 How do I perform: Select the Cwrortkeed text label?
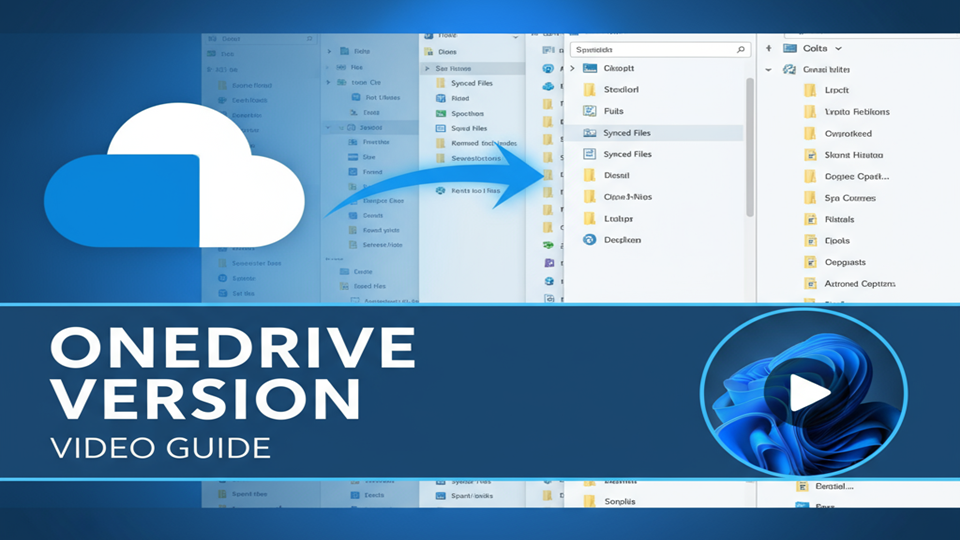(x=849, y=133)
